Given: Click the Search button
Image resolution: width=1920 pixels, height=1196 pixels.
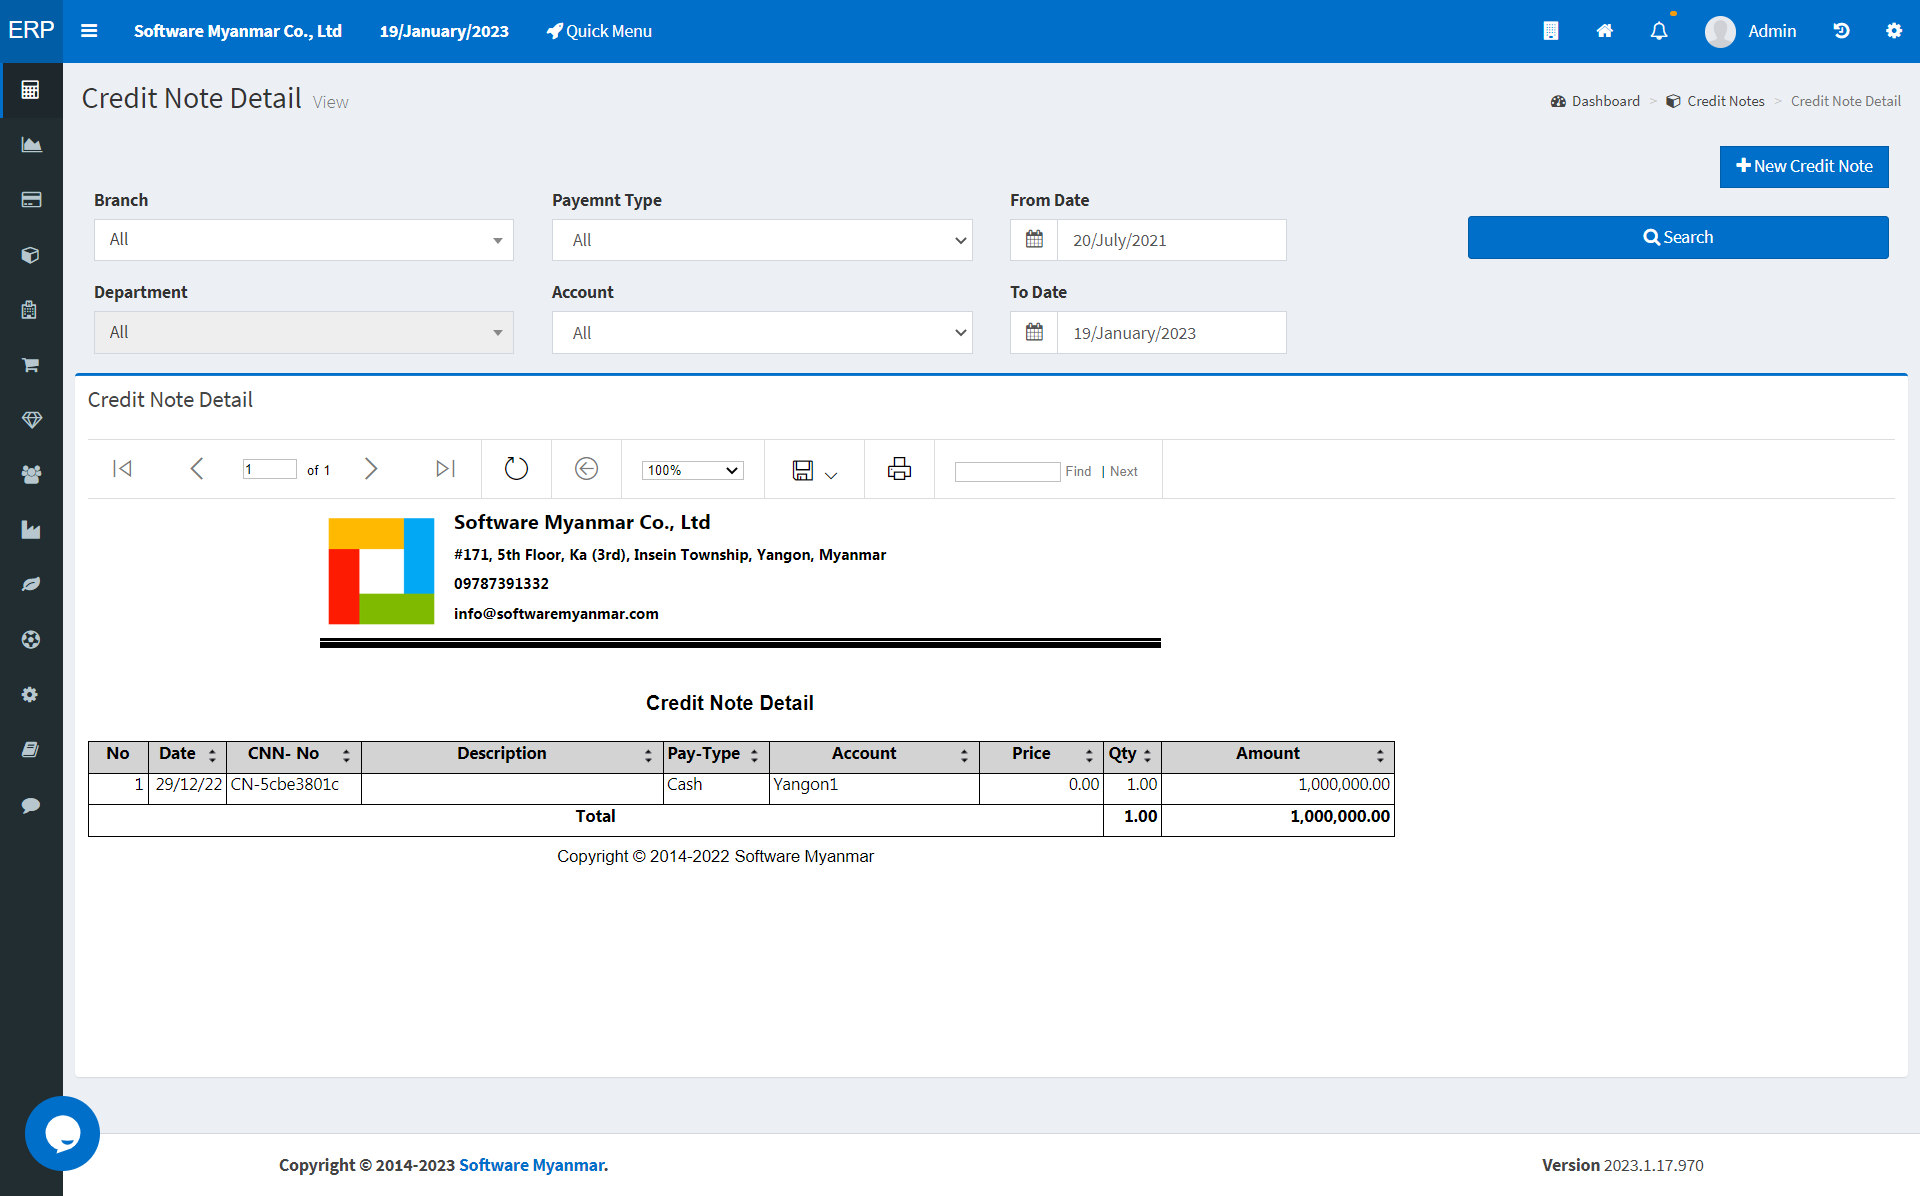Looking at the screenshot, I should tap(1678, 237).
